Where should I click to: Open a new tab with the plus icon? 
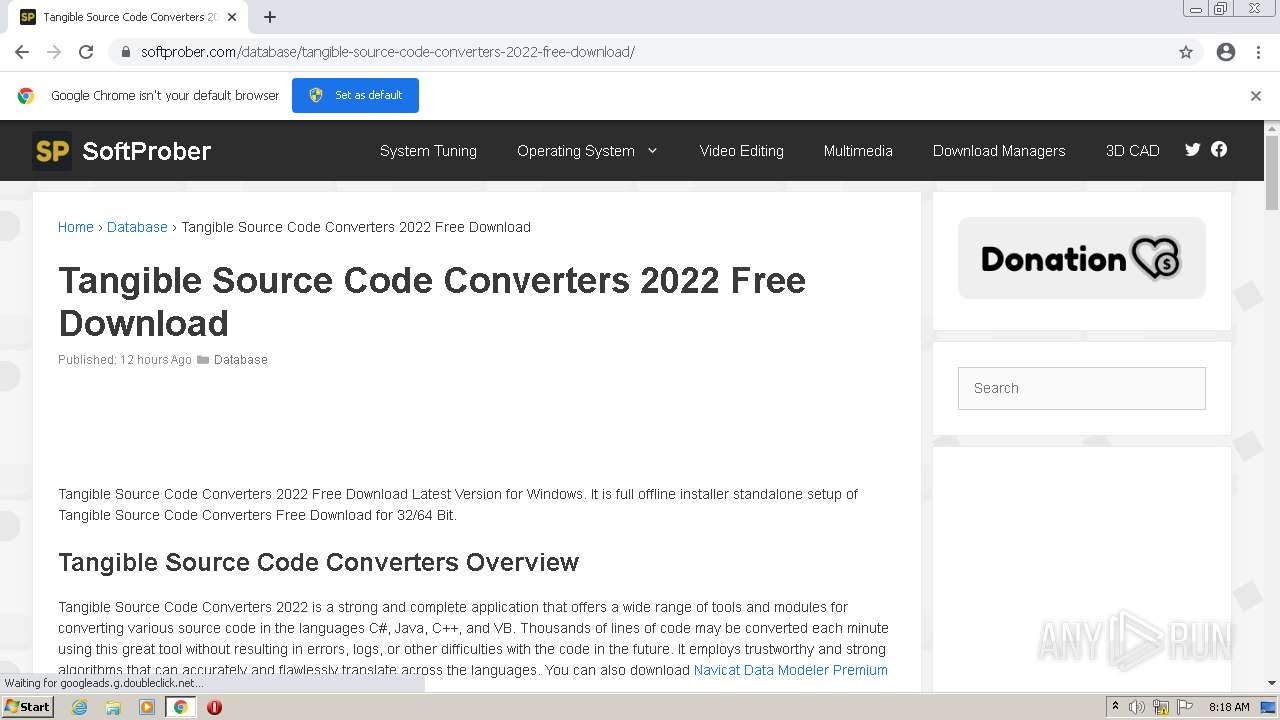[x=270, y=17]
